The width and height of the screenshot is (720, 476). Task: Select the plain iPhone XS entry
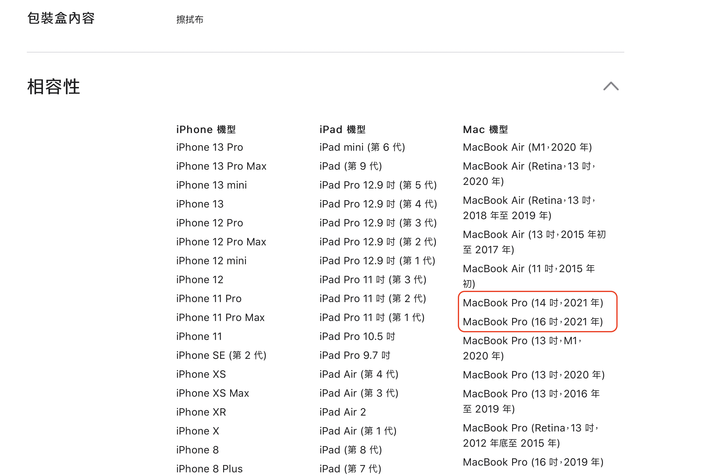click(201, 374)
